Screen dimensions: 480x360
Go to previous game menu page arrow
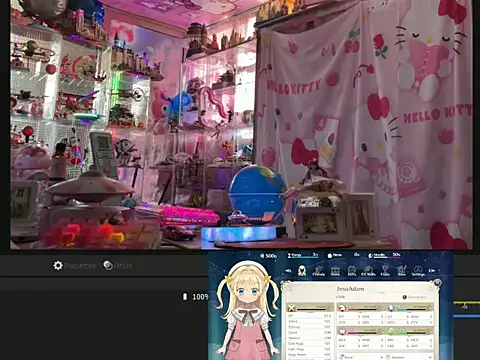point(289,271)
